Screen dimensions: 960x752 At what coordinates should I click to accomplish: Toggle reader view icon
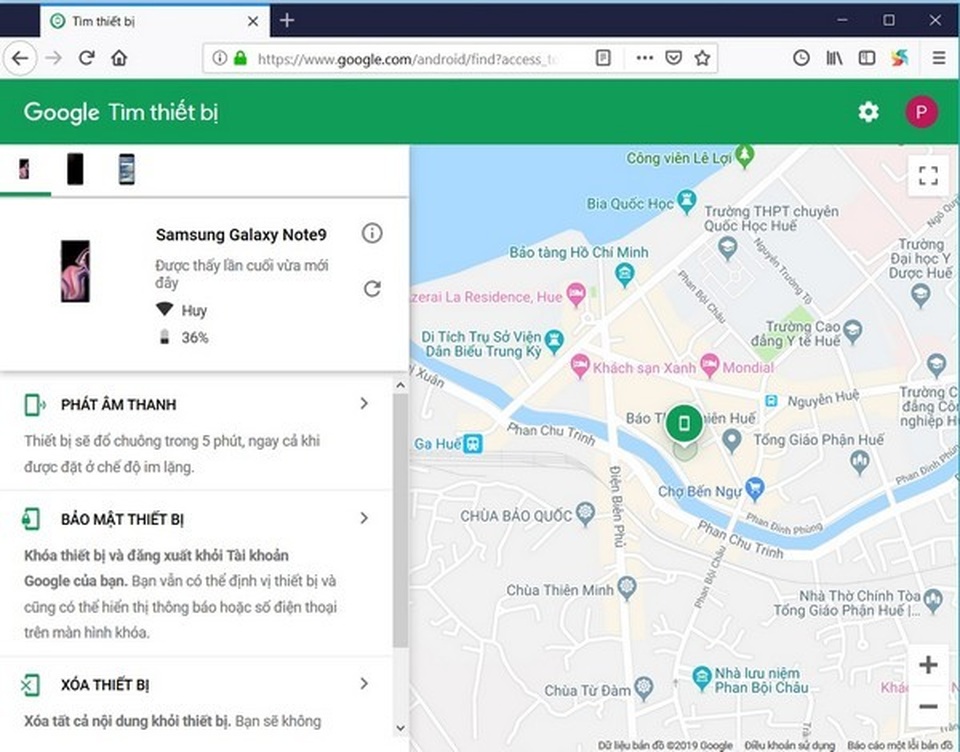point(603,58)
